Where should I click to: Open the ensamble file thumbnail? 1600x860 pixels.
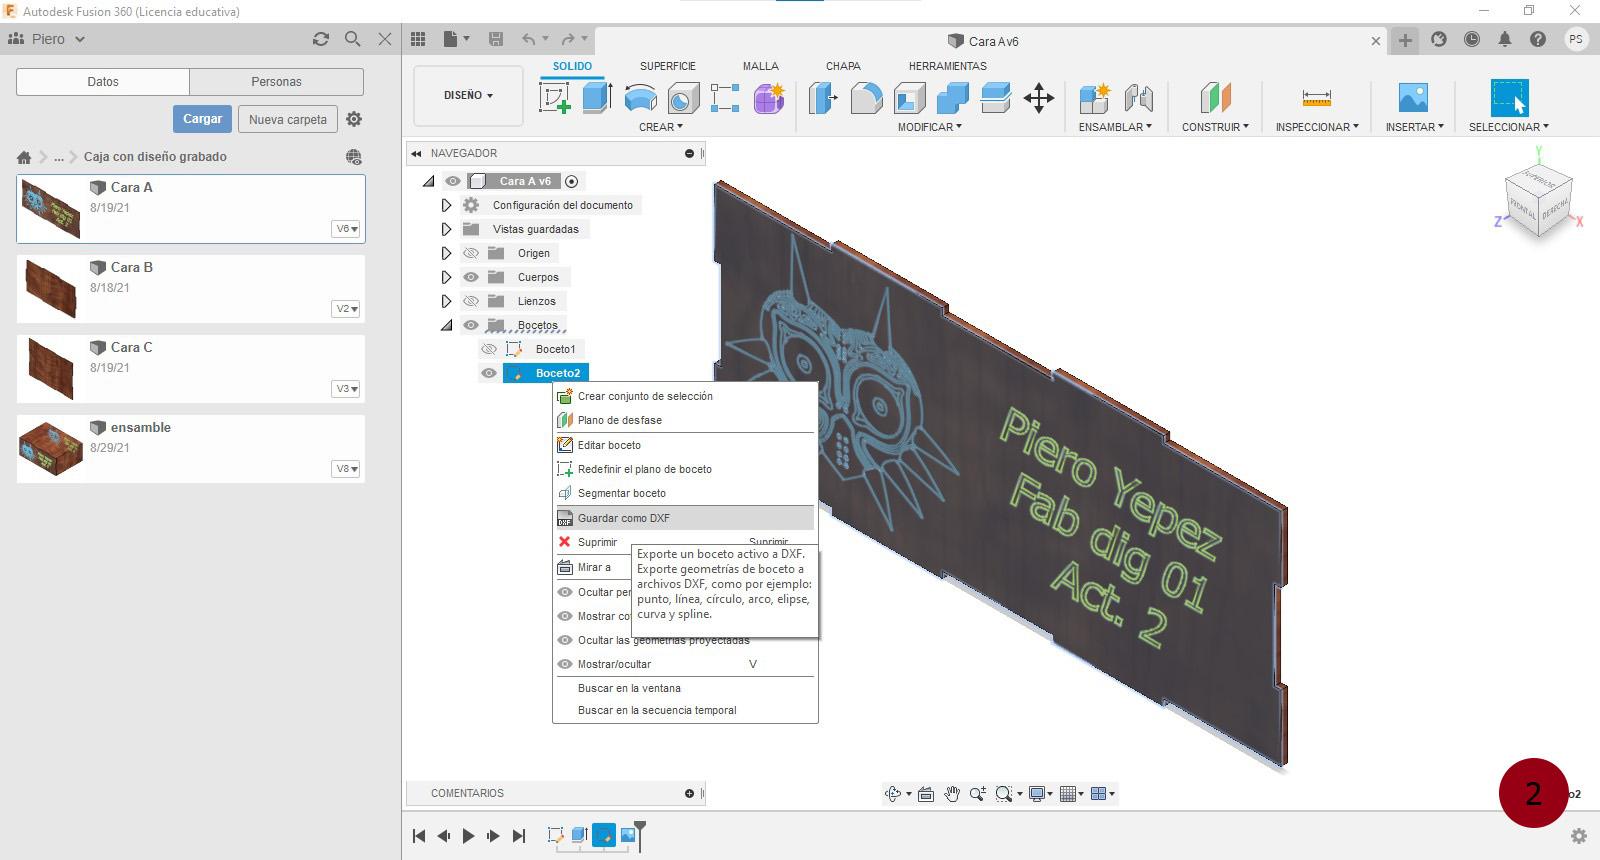50,448
